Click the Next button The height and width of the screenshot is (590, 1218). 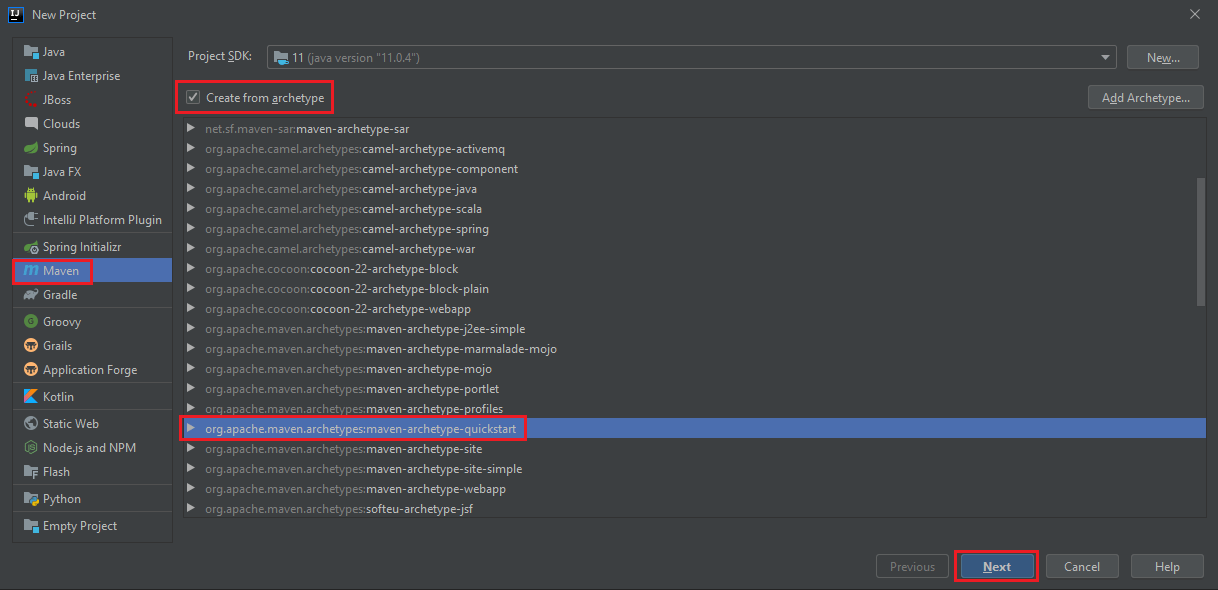(996, 565)
